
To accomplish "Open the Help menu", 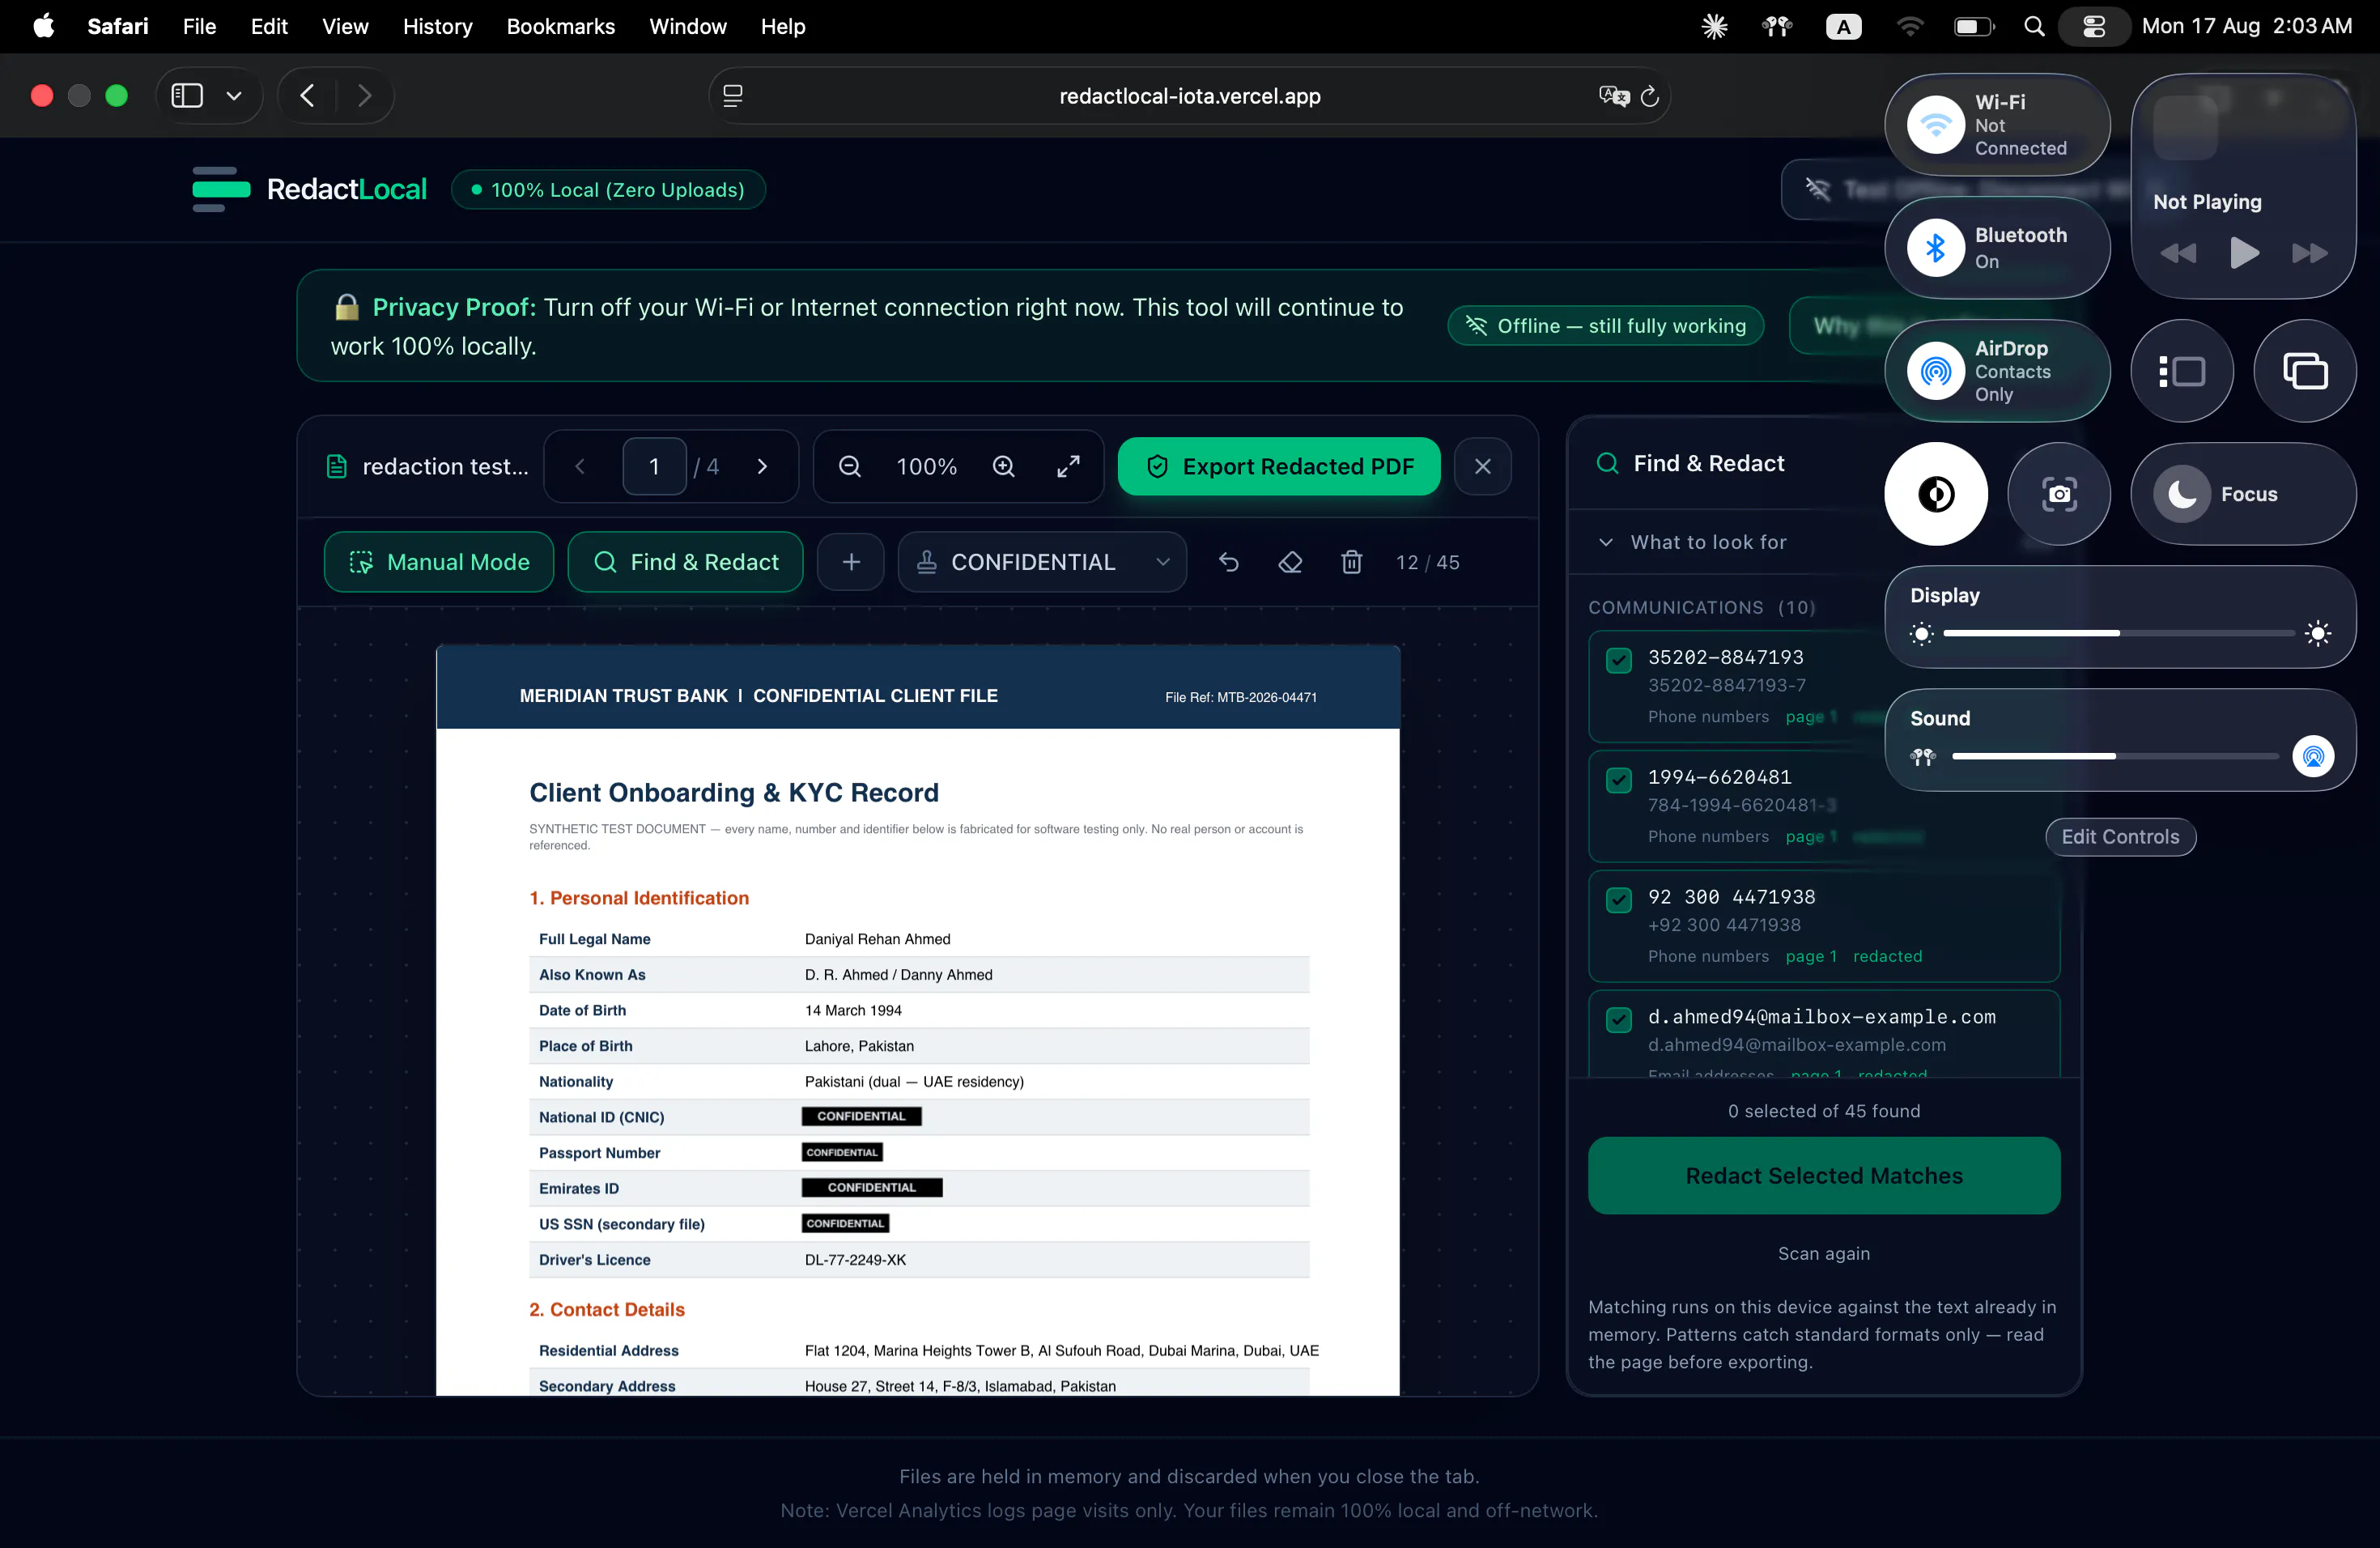I will click(783, 26).
